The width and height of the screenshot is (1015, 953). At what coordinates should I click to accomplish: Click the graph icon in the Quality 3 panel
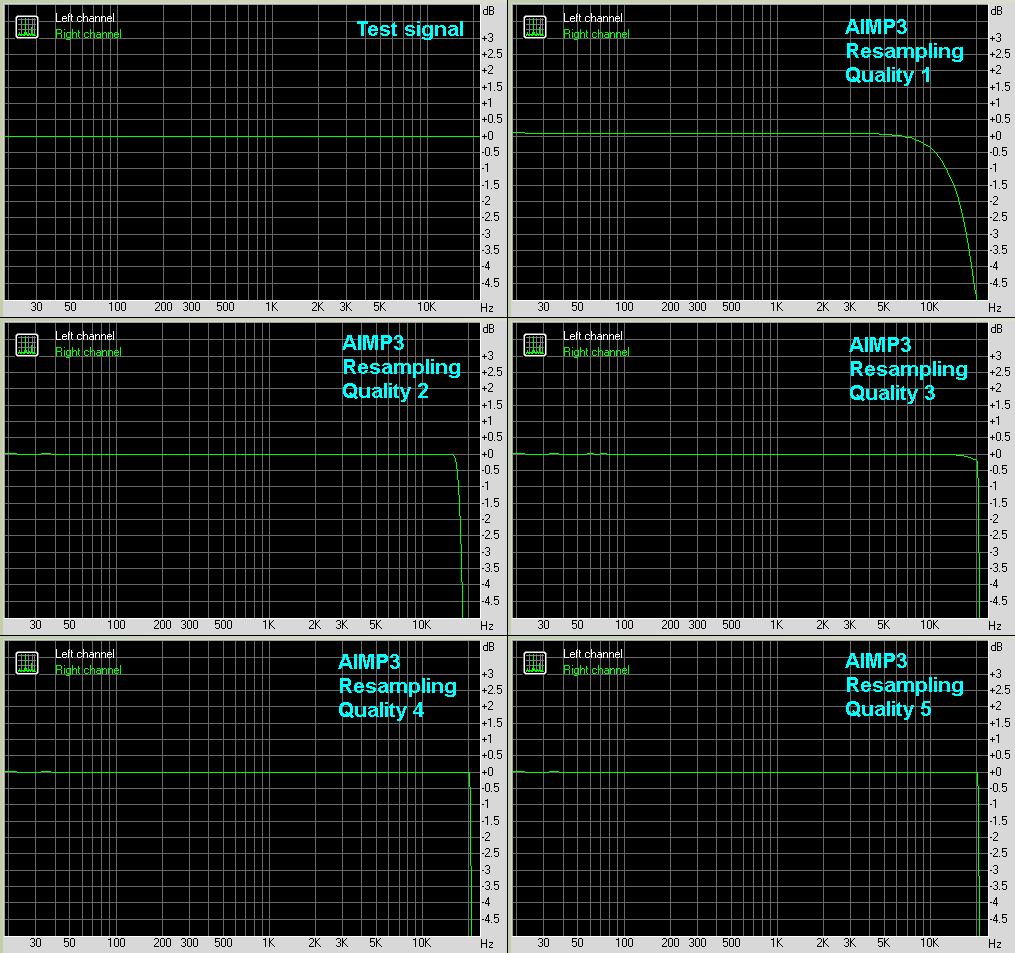coord(535,345)
